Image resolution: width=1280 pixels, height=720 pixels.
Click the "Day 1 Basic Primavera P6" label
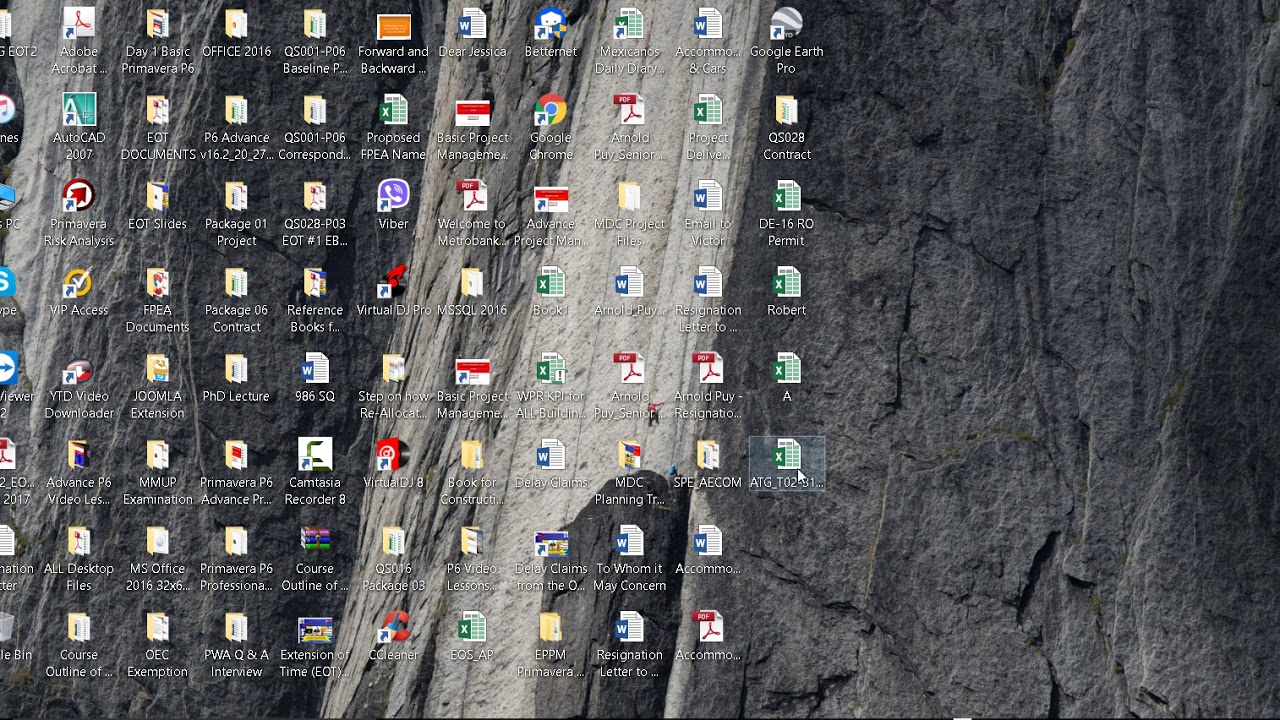(x=157, y=60)
